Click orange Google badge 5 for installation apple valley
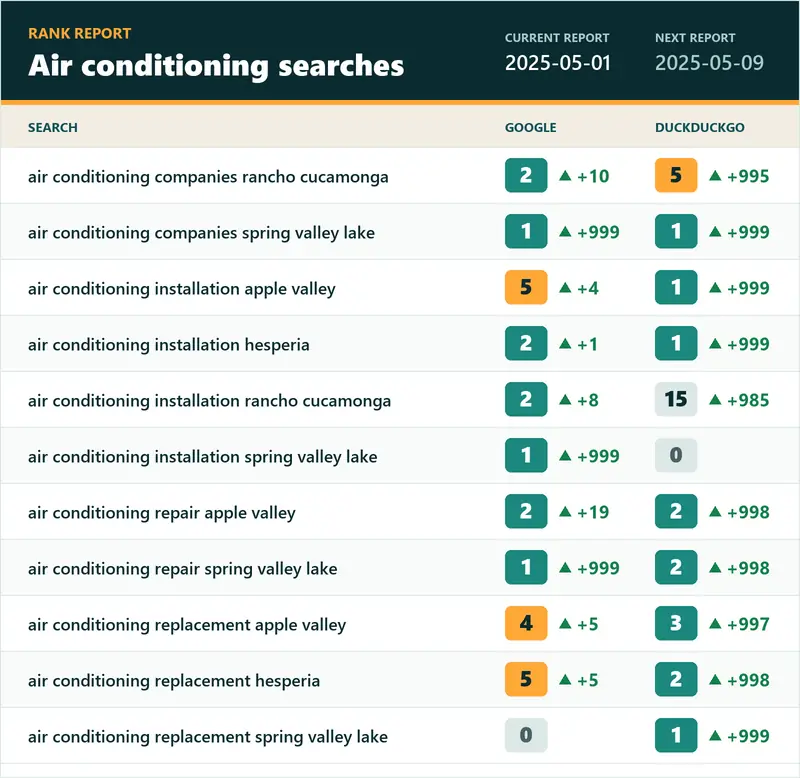Viewport: 800px width, 778px height. (x=526, y=287)
